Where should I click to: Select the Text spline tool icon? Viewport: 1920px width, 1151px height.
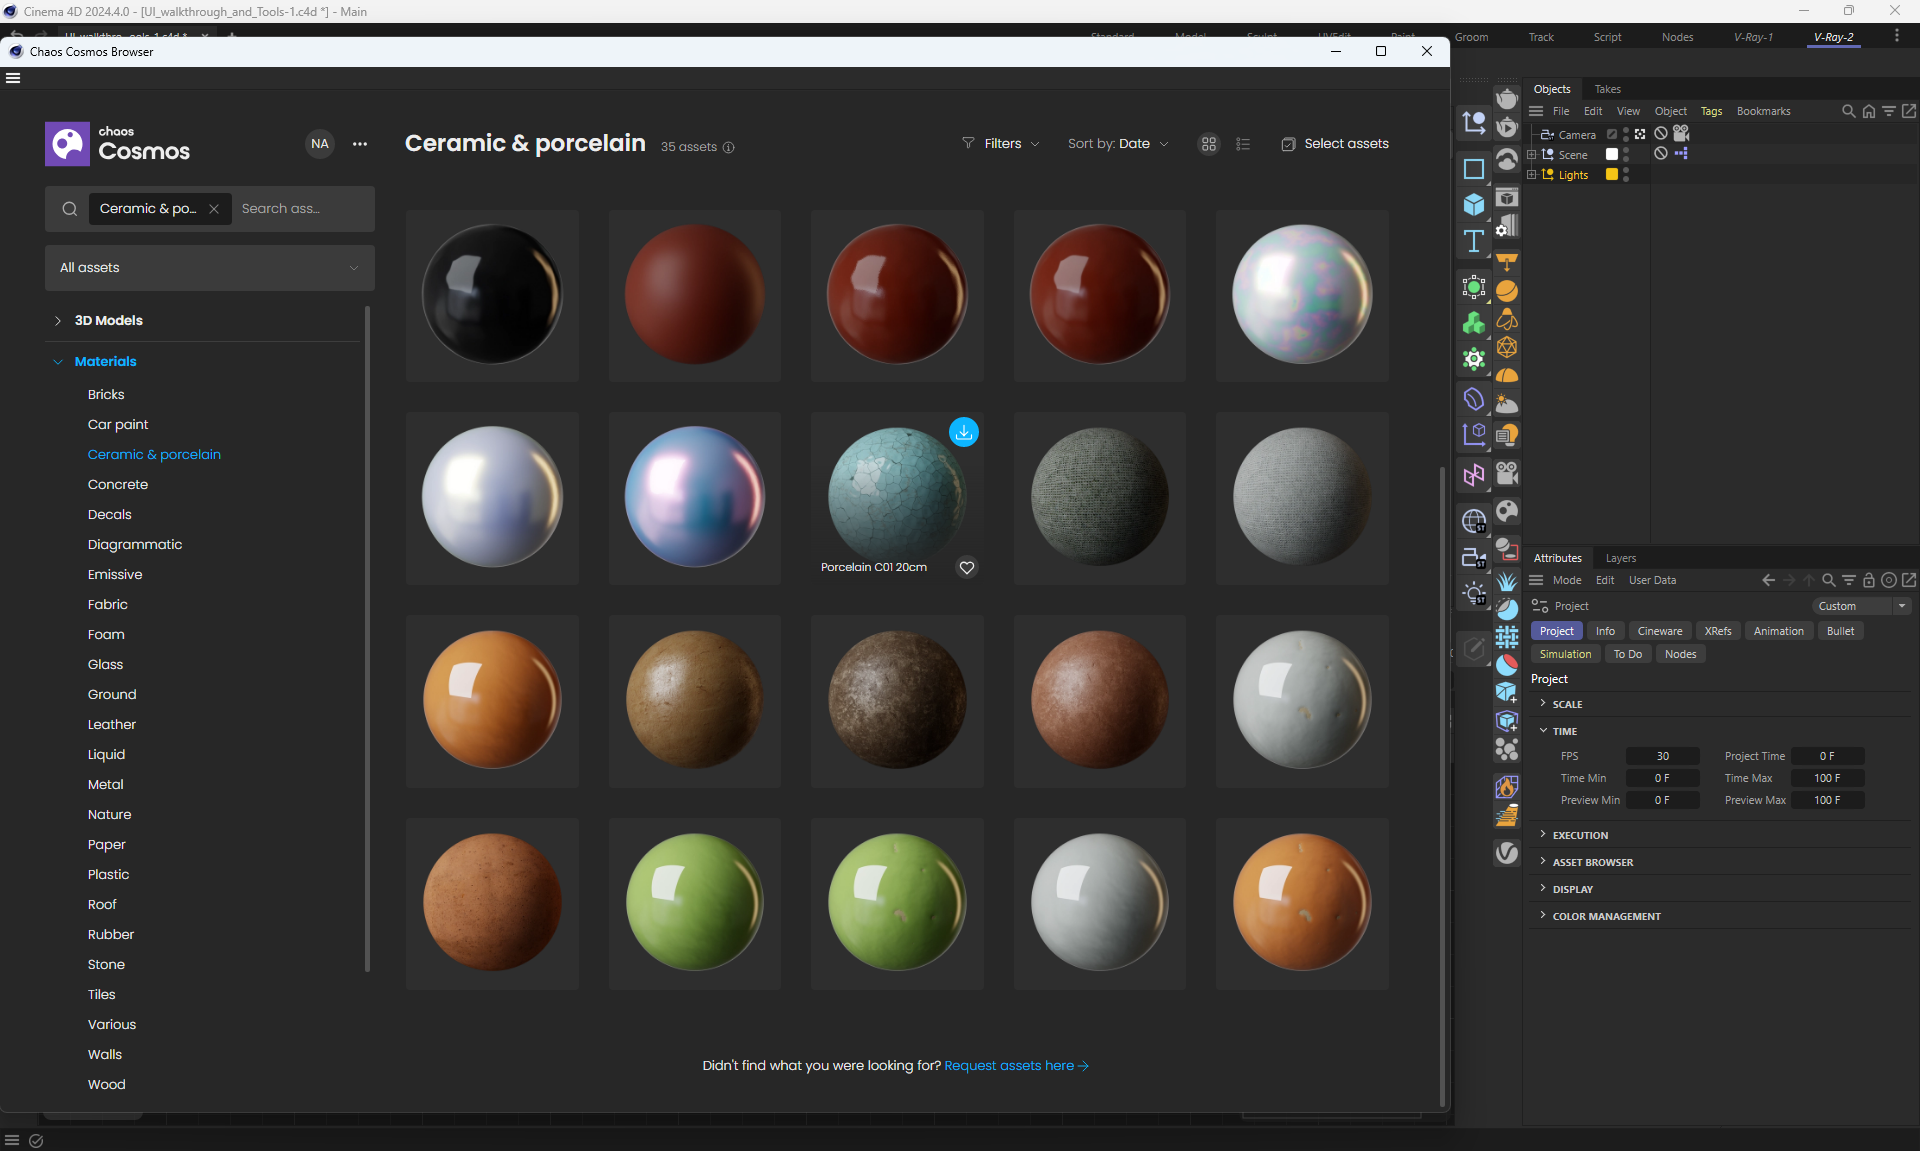(x=1473, y=241)
